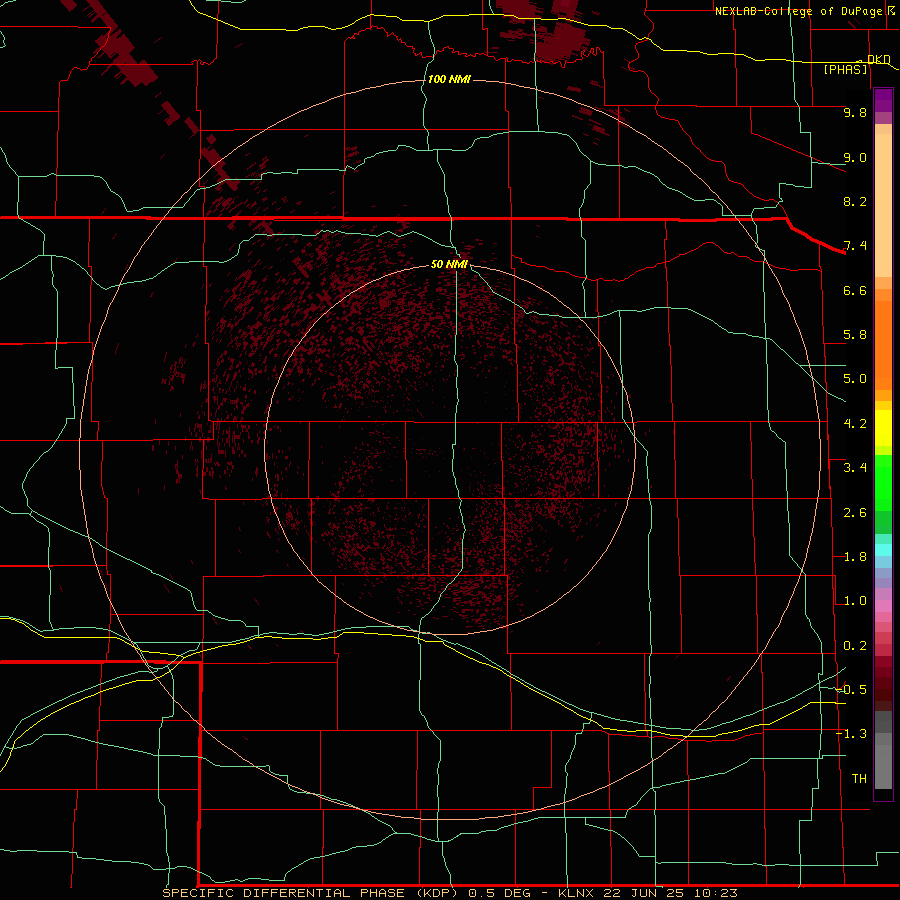The image size is (900, 900).
Task: Click the 3.4 value on color scale
Action: pyautogui.click(x=855, y=468)
